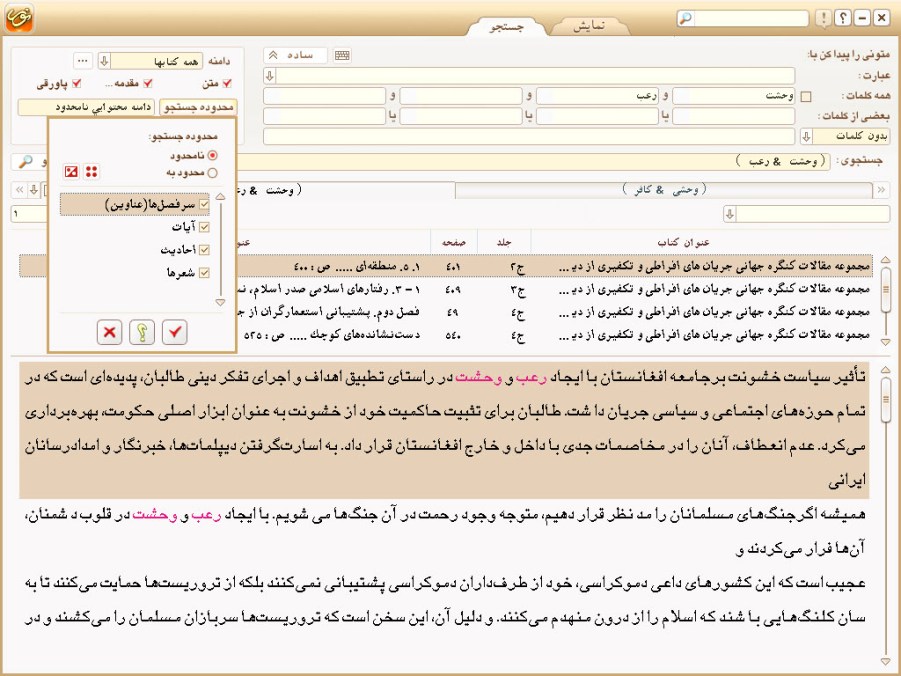
Task: Click the محدوده جستجو button
Action: 198,107
